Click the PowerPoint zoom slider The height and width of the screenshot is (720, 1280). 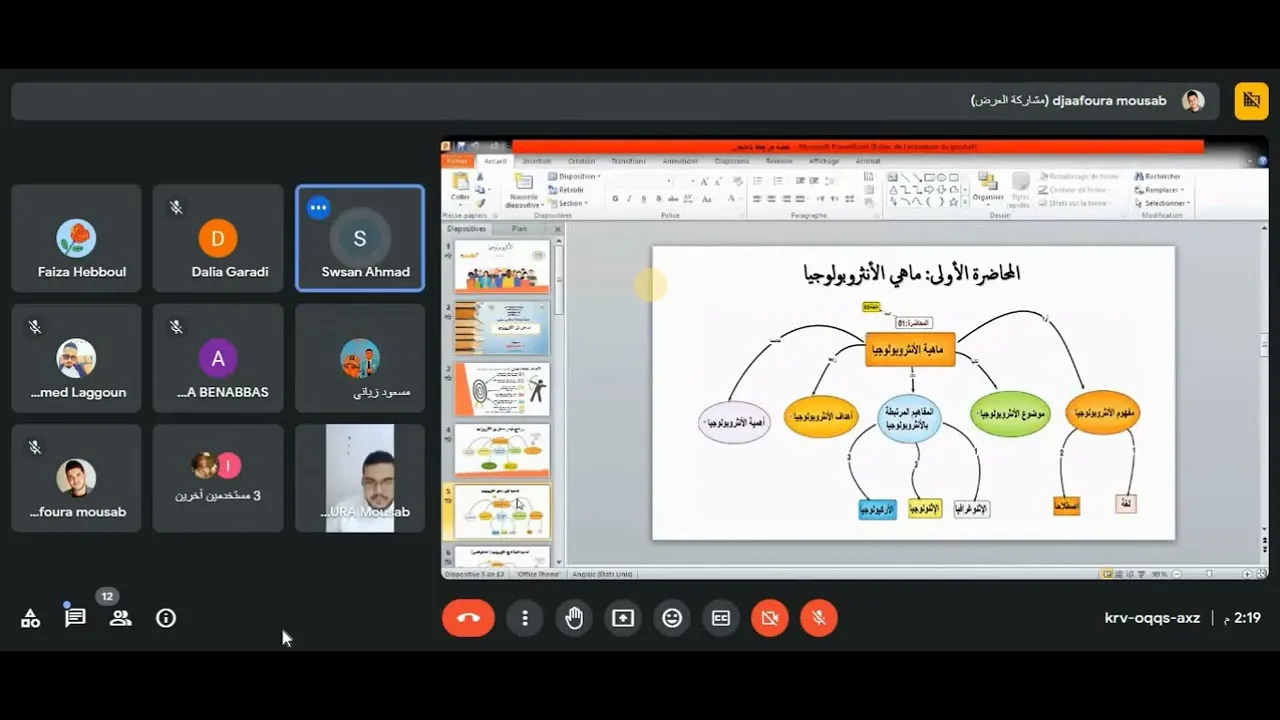[1210, 574]
